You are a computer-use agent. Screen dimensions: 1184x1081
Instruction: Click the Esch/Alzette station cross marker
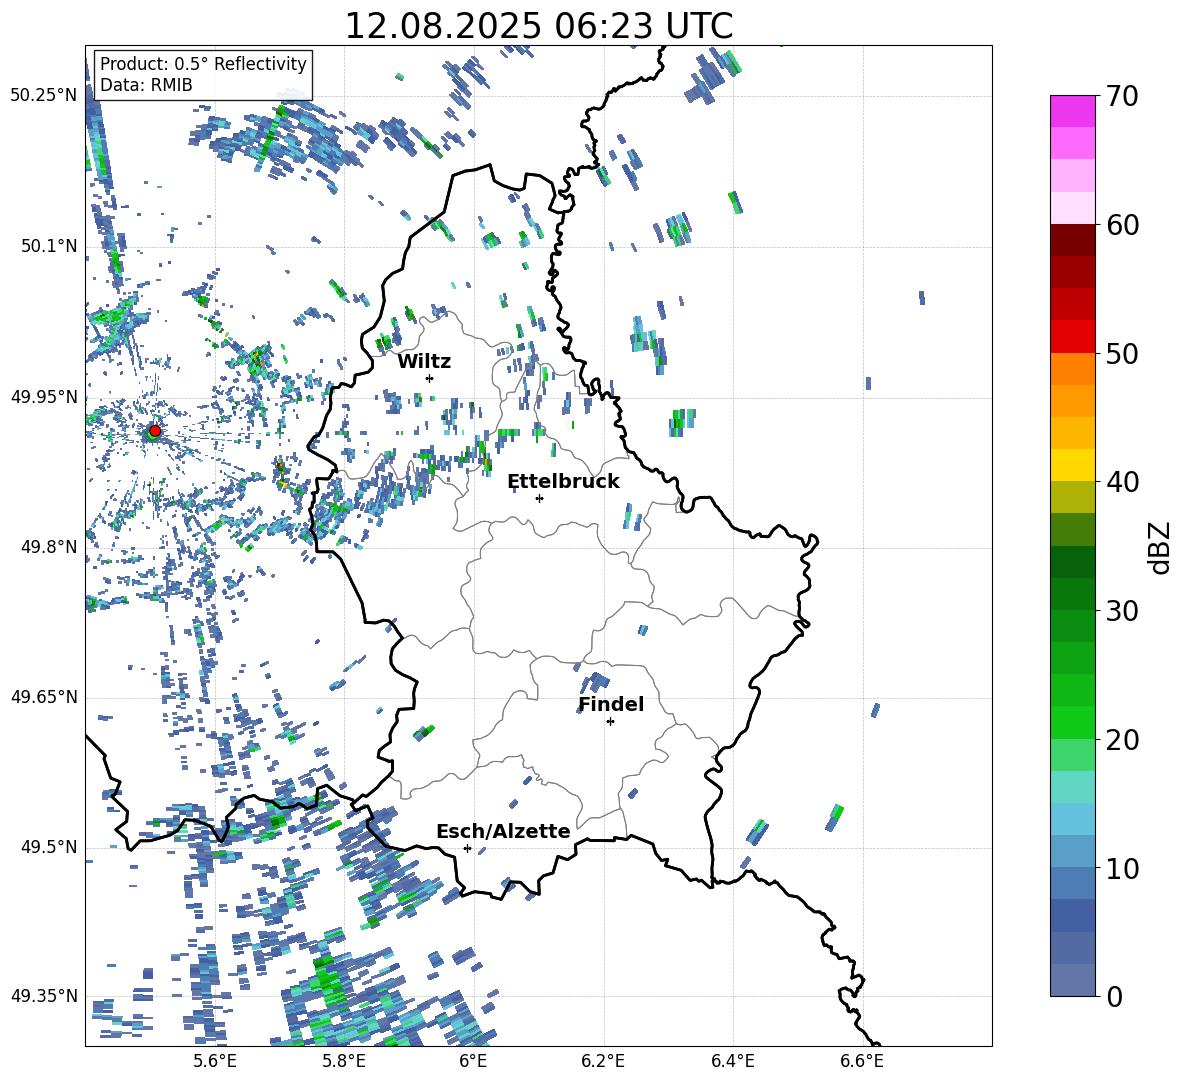(x=467, y=848)
